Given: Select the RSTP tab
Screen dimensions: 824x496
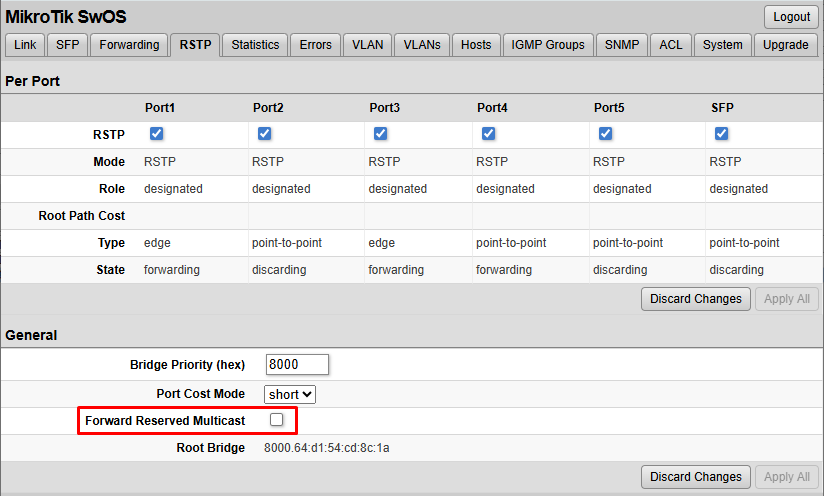Looking at the screenshot, I should (195, 45).
